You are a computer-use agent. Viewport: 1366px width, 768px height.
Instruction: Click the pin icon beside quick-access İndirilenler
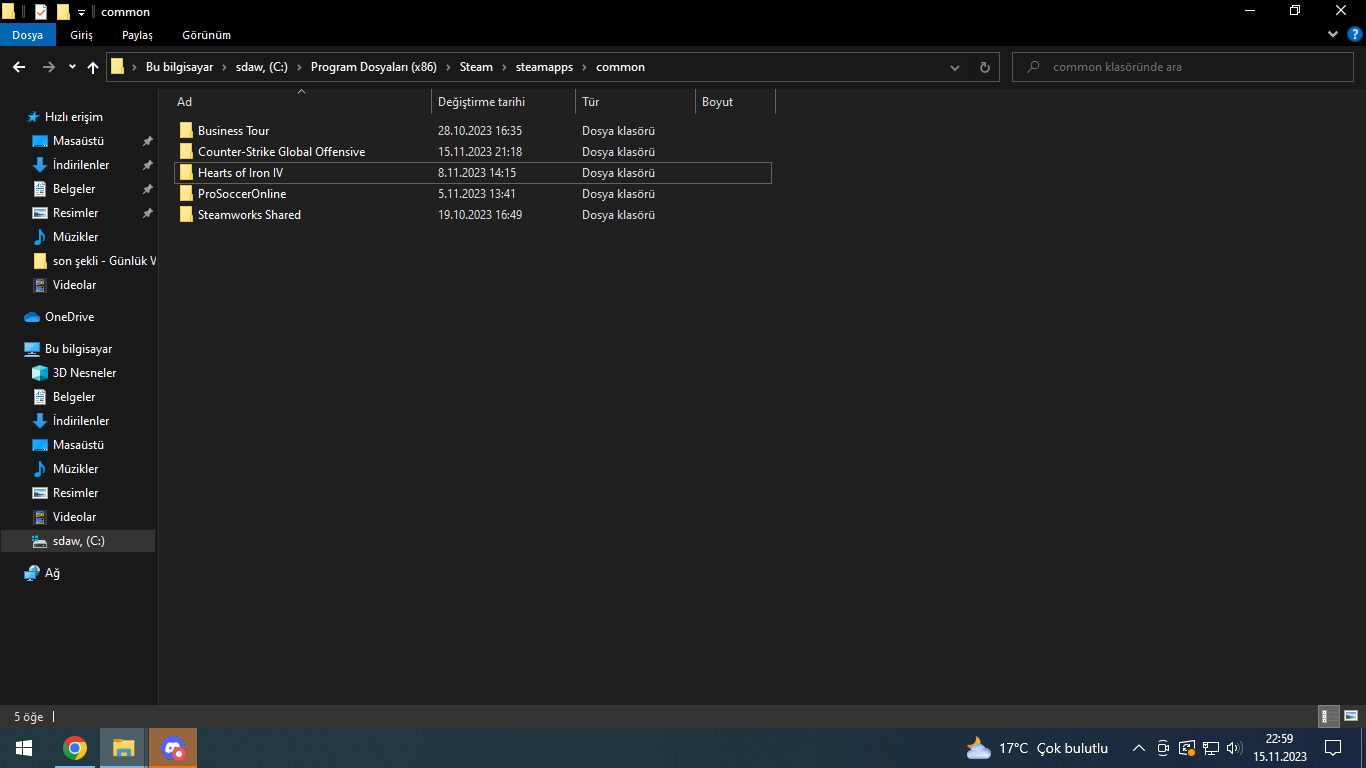[147, 165]
